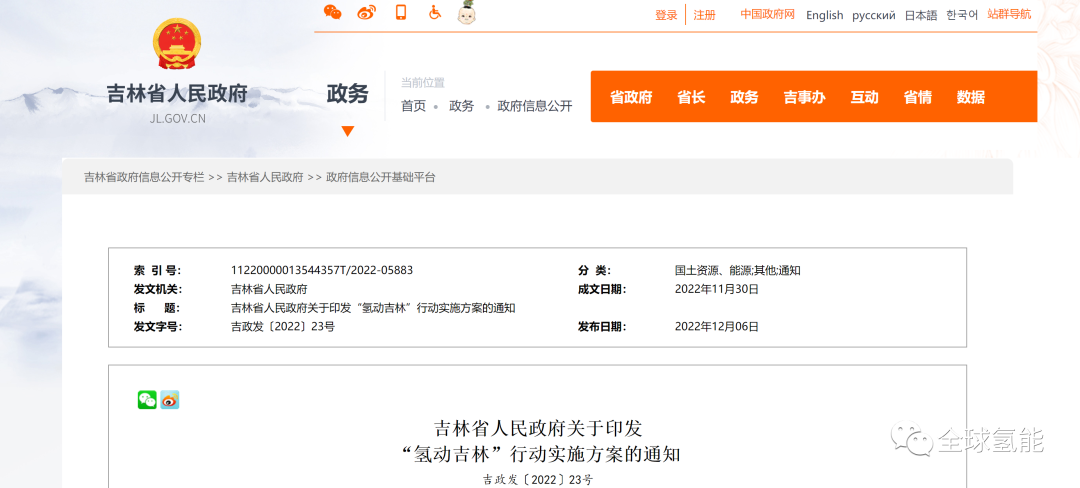Open the wheelchair accessibility icon
Image resolution: width=1080 pixels, height=488 pixels.
coord(435,12)
